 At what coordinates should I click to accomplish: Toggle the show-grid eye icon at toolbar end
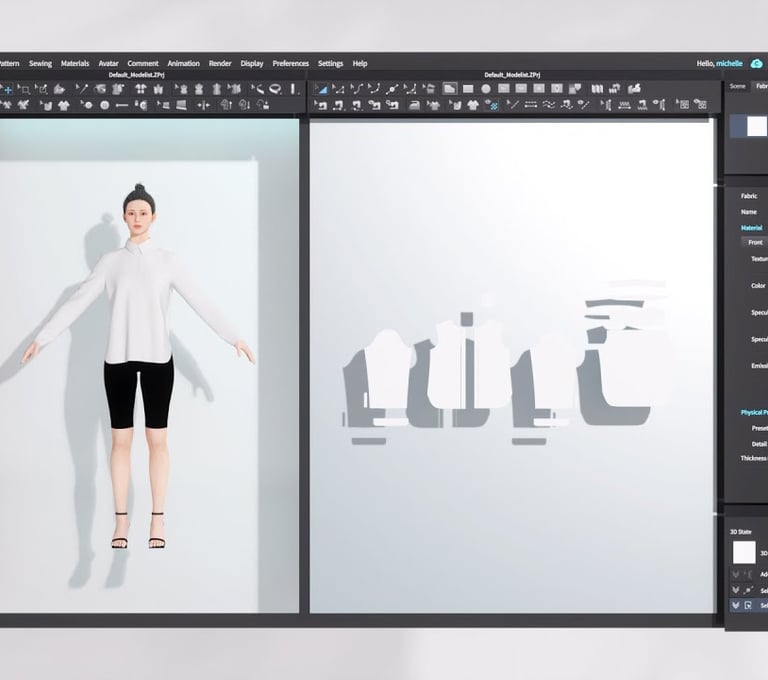click(700, 105)
